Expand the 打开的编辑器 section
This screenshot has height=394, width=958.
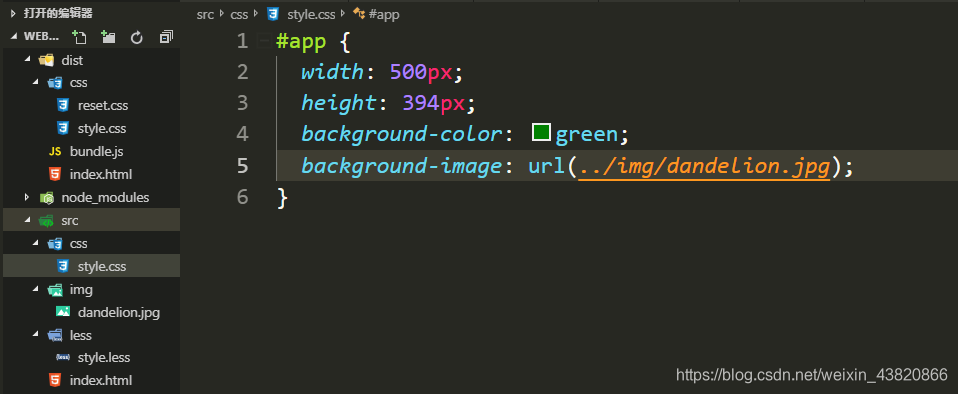[13, 13]
